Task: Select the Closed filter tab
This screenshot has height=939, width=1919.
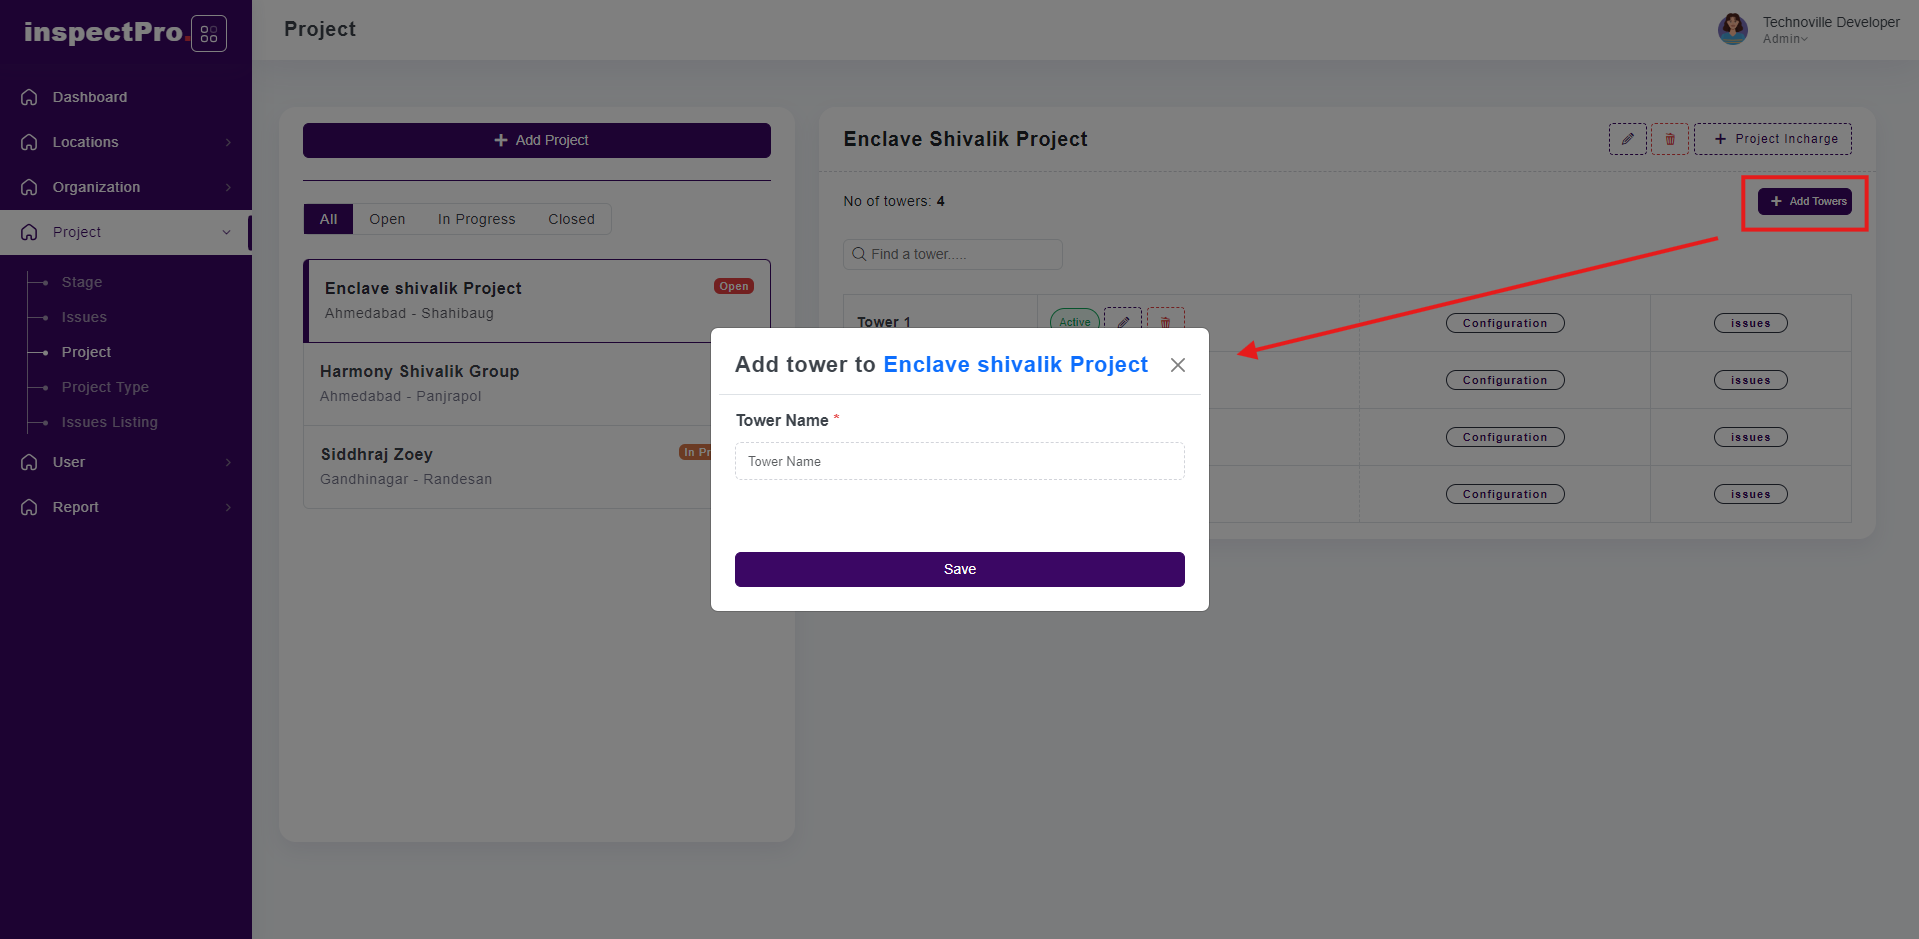Action: (571, 219)
